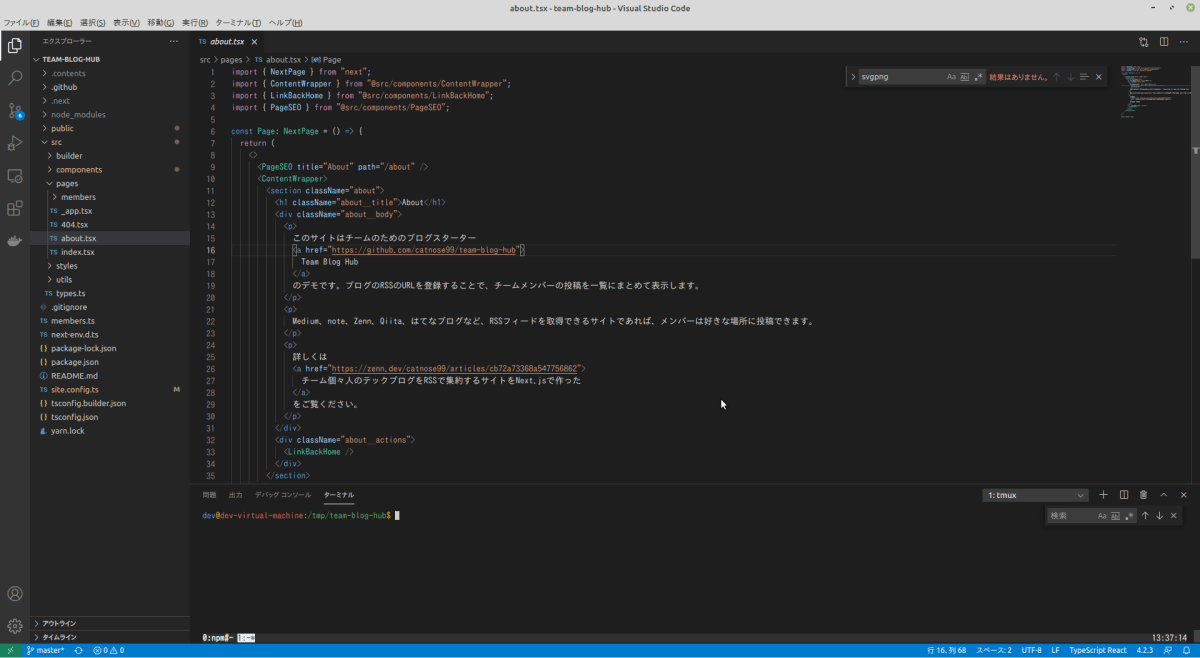Open the Source Control view
The image size is (1200, 658).
pyautogui.click(x=15, y=110)
